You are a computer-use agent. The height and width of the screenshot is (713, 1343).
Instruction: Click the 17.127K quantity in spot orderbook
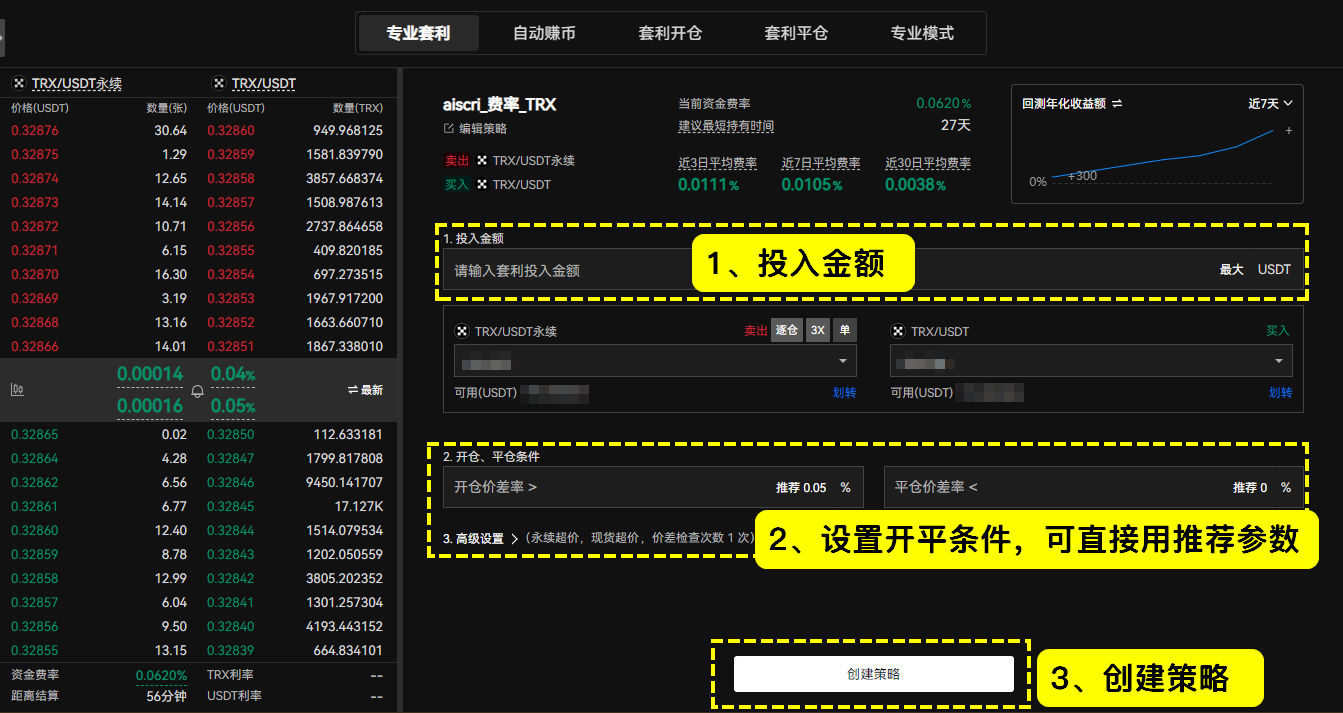(x=359, y=507)
